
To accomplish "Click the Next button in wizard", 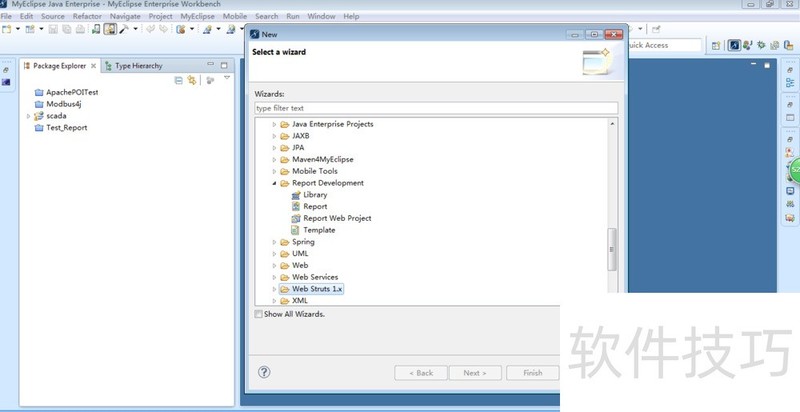I will tap(475, 373).
